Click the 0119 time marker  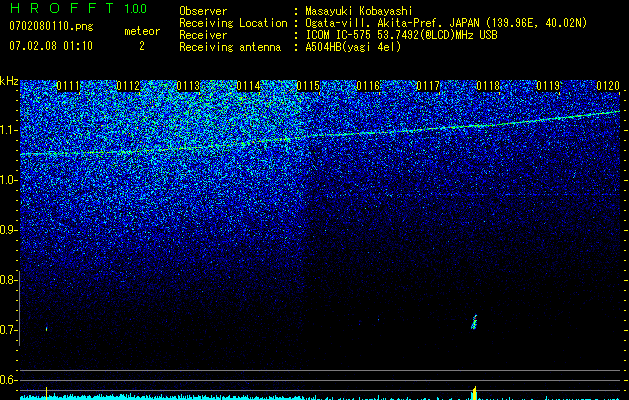click(x=548, y=86)
